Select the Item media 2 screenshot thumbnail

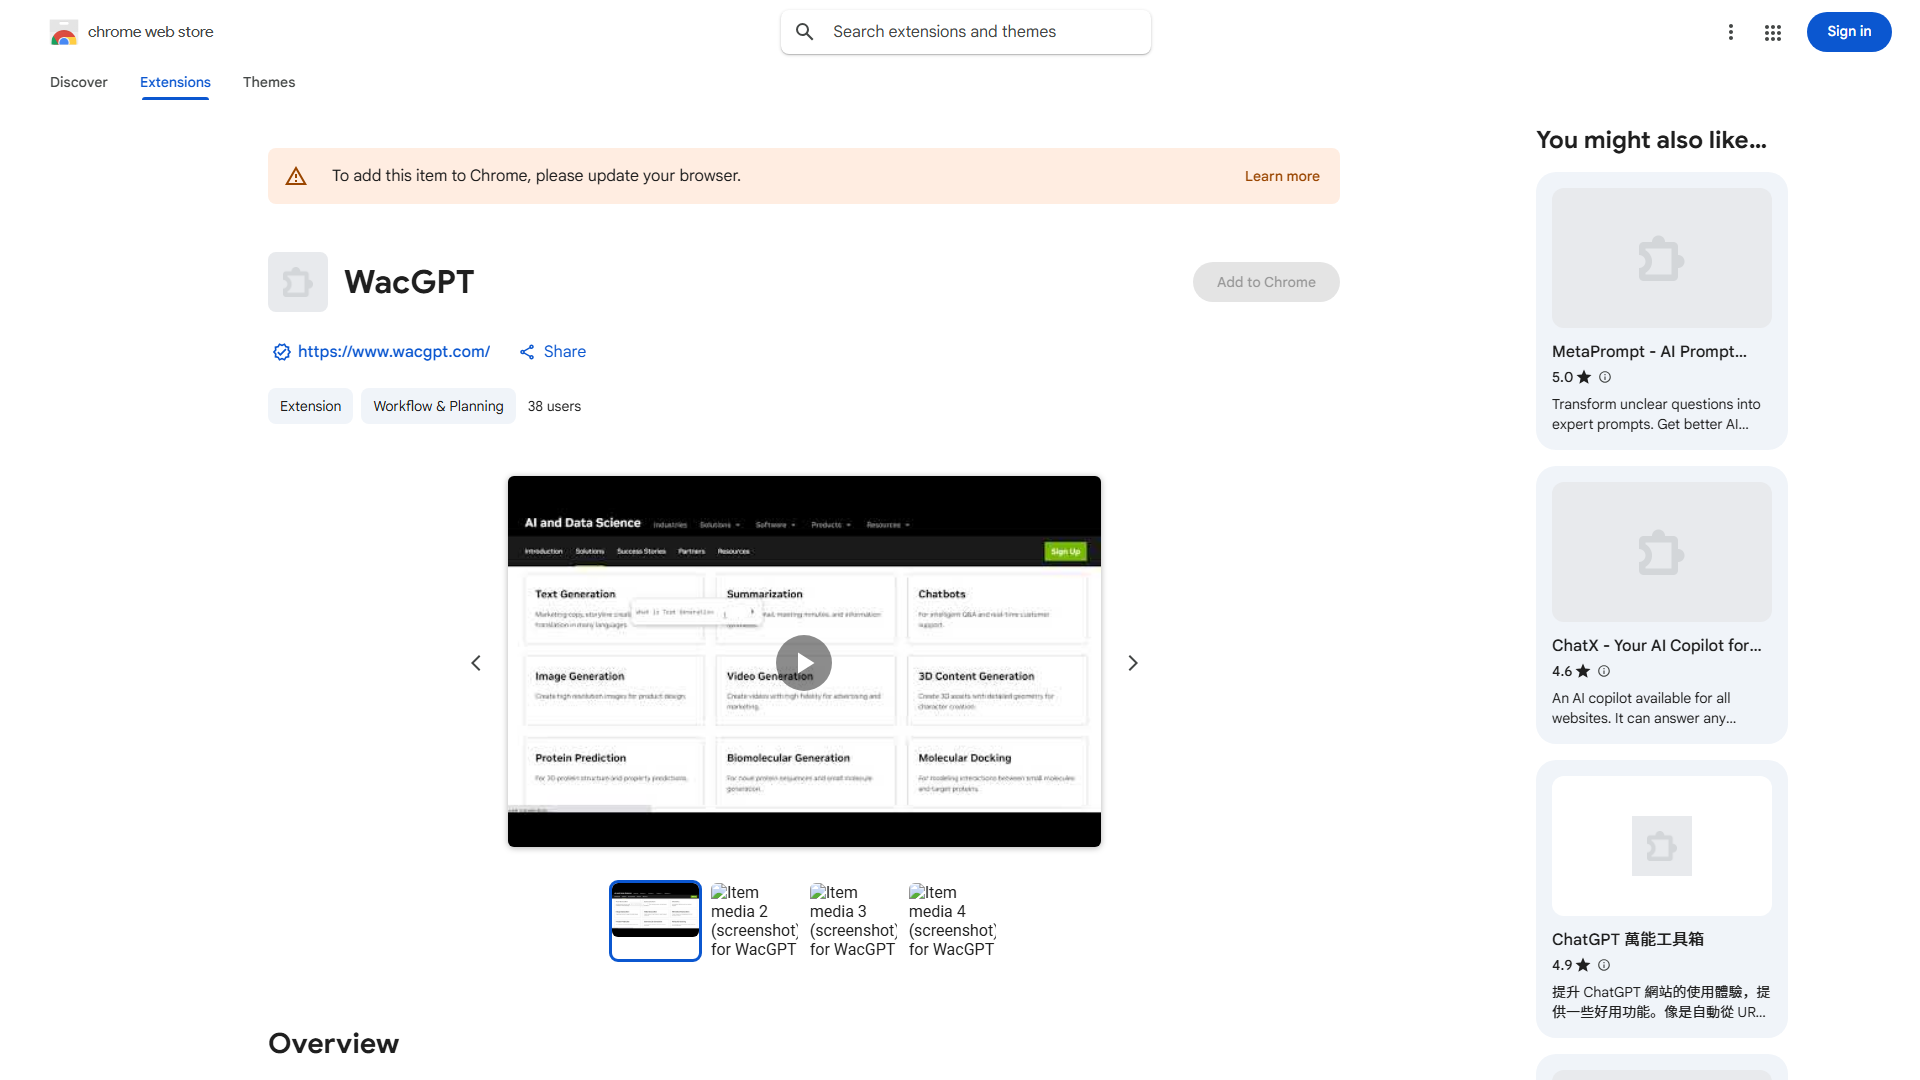[x=753, y=921]
